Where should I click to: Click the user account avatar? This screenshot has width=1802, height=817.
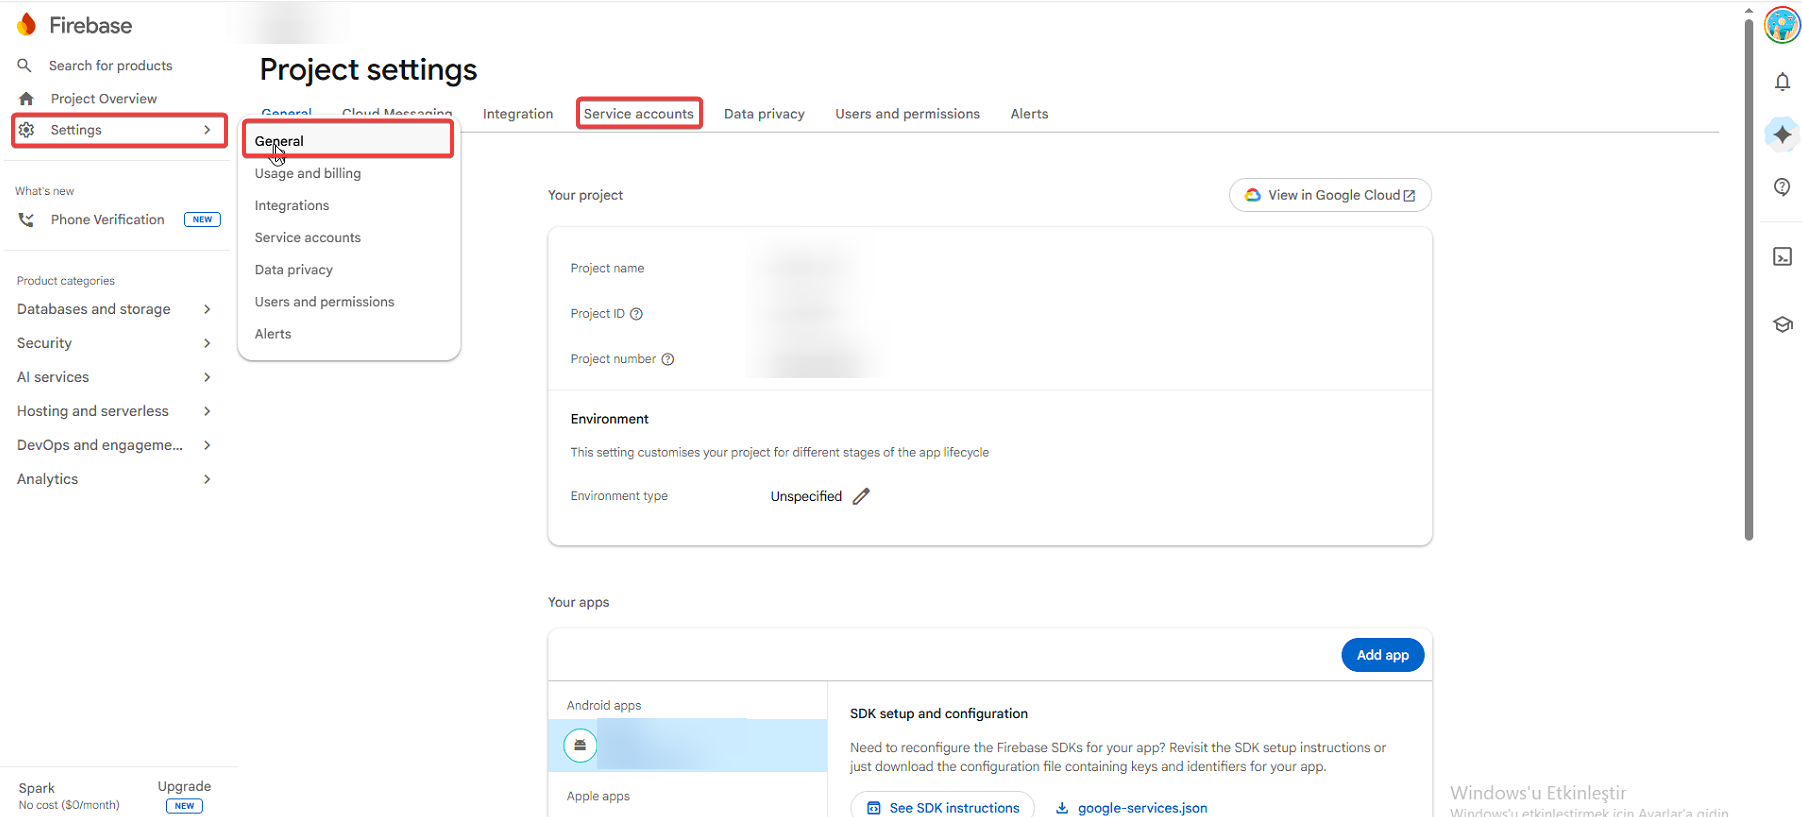click(1782, 25)
